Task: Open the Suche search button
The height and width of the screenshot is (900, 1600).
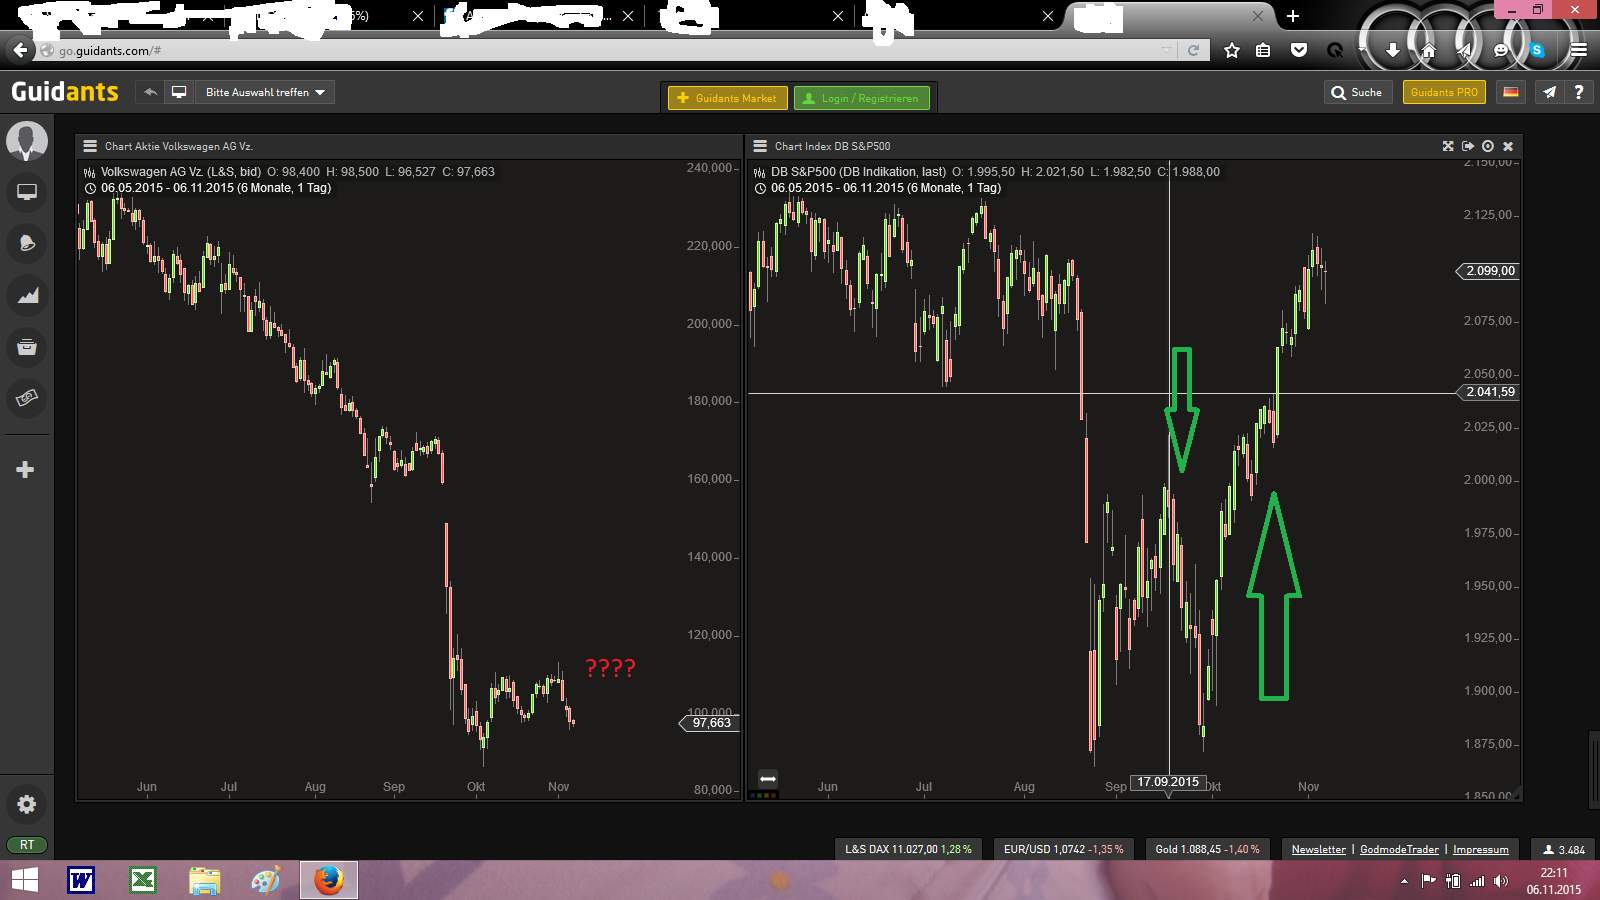Action: click(x=1358, y=92)
